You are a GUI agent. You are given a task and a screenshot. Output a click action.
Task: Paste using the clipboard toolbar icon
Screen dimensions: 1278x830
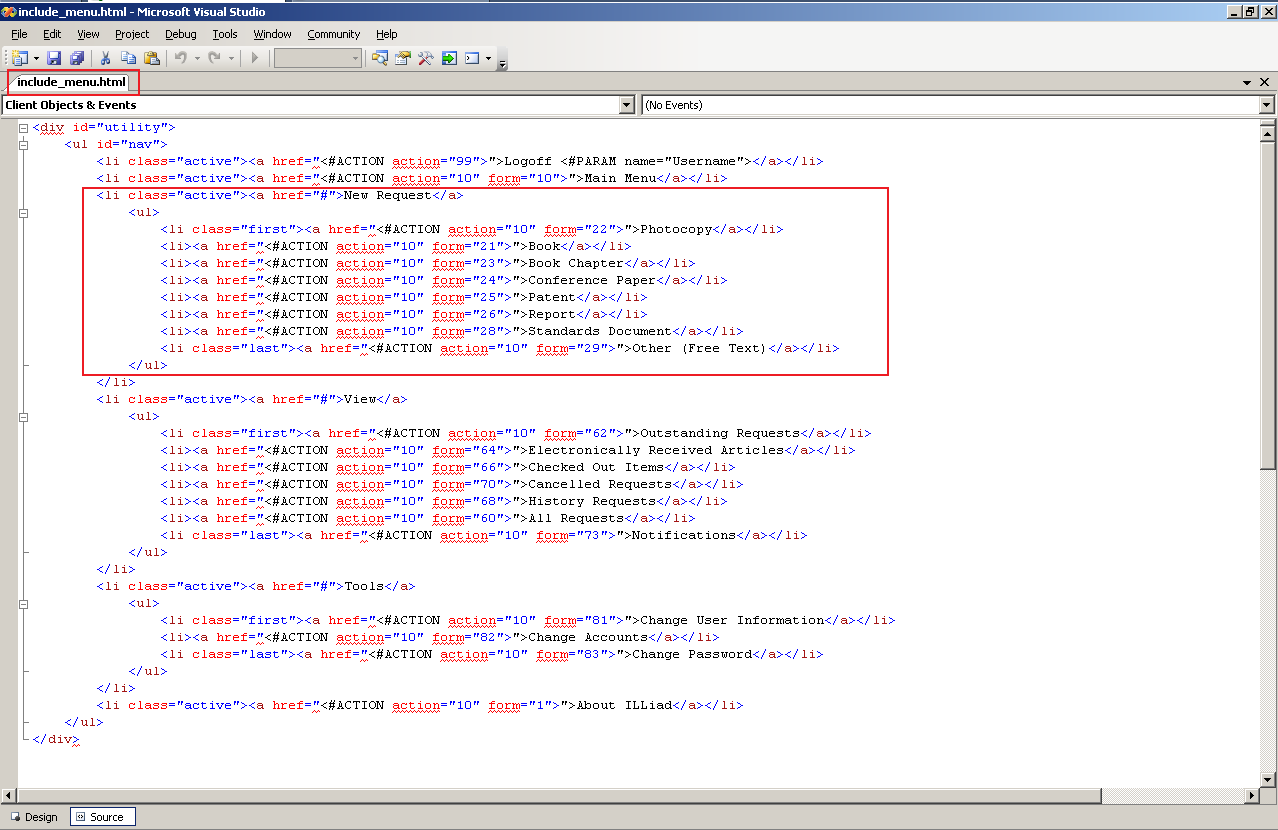coord(151,58)
